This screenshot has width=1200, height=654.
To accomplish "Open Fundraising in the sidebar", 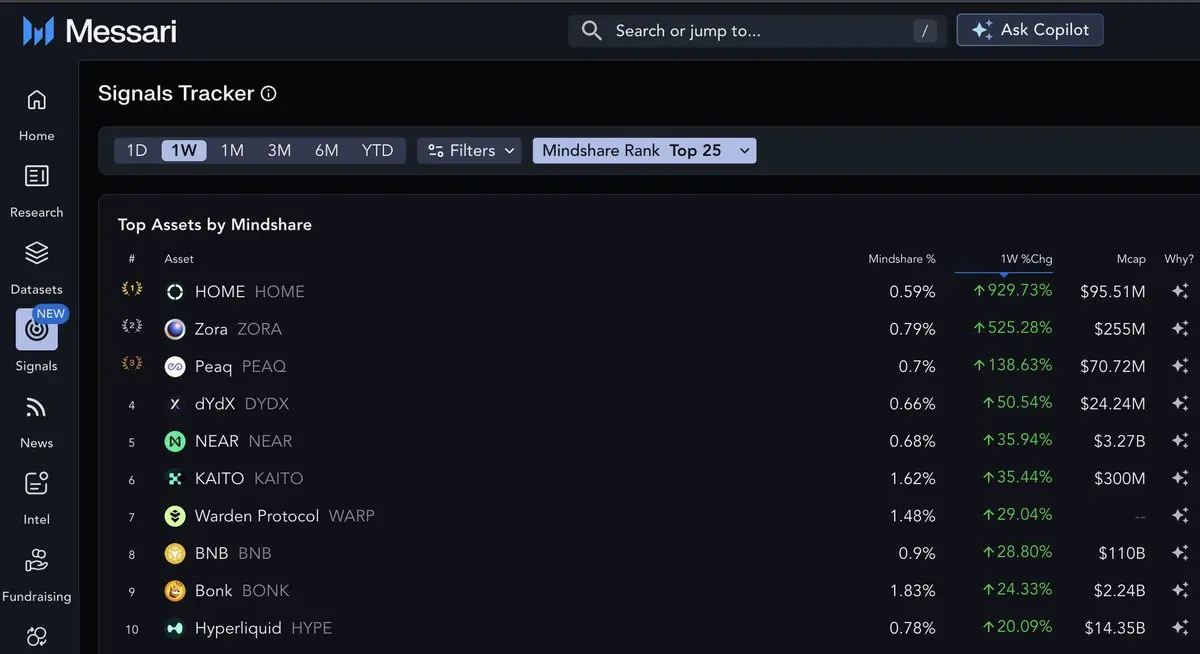I will (36, 574).
